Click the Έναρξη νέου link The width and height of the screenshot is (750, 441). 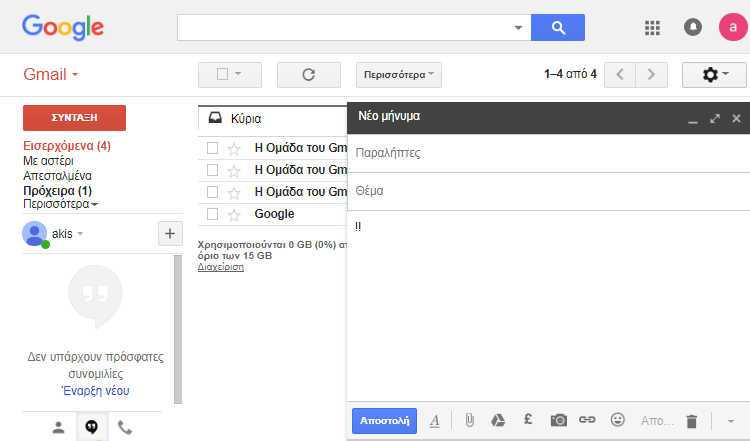96,391
